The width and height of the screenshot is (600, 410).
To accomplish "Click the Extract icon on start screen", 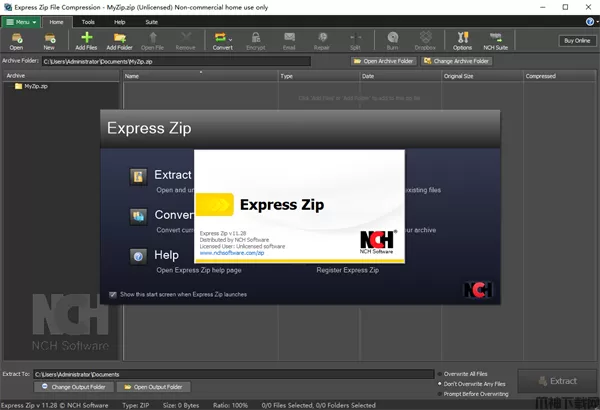I will (139, 176).
